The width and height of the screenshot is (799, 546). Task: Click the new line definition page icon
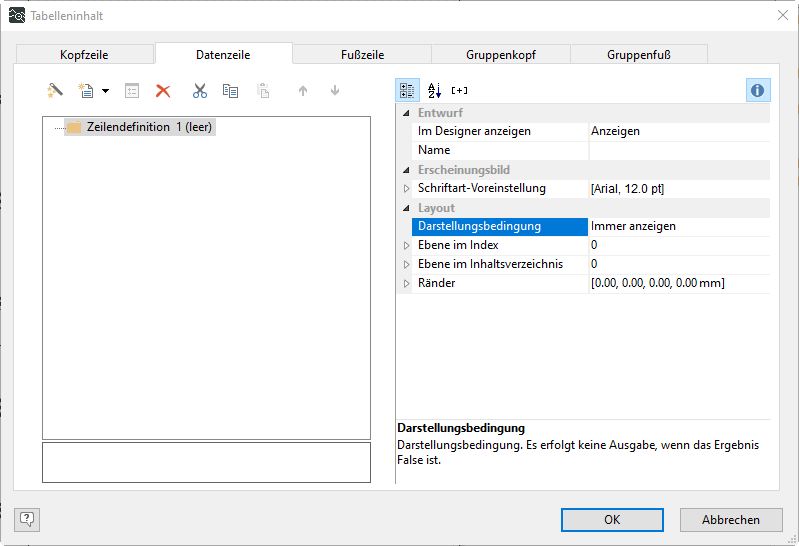[86, 91]
